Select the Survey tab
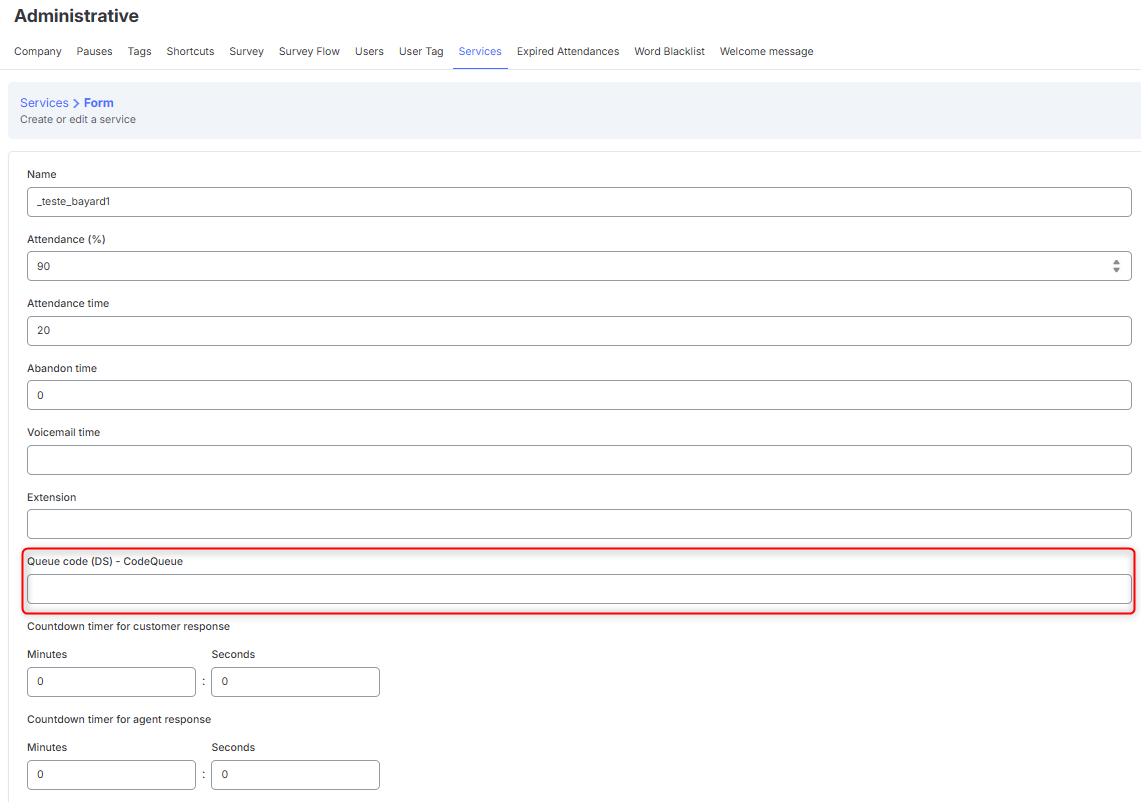1141x802 pixels. (x=247, y=52)
